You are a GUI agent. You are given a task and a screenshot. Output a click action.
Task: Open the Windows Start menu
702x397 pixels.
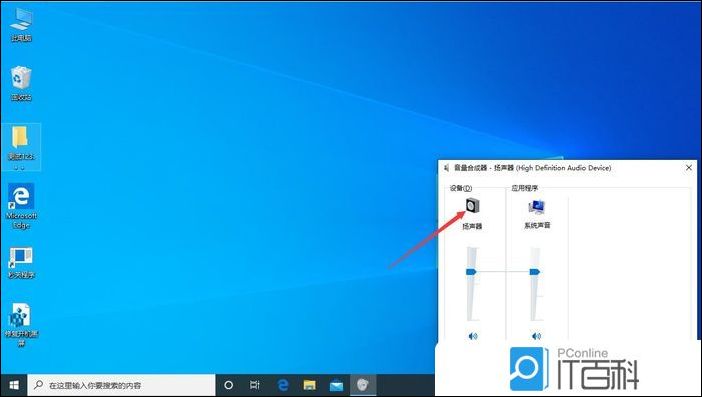click(x=14, y=385)
